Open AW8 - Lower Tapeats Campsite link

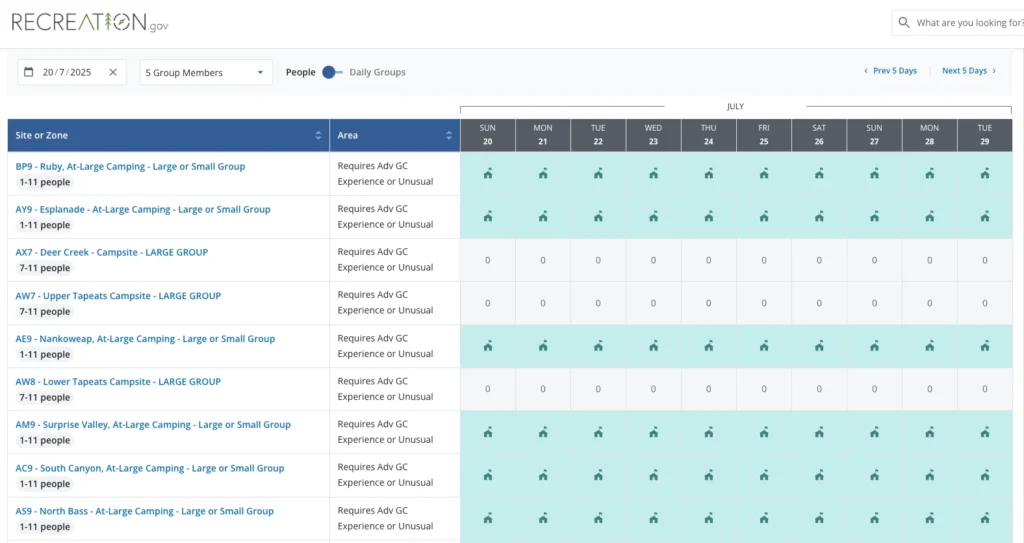118,382
